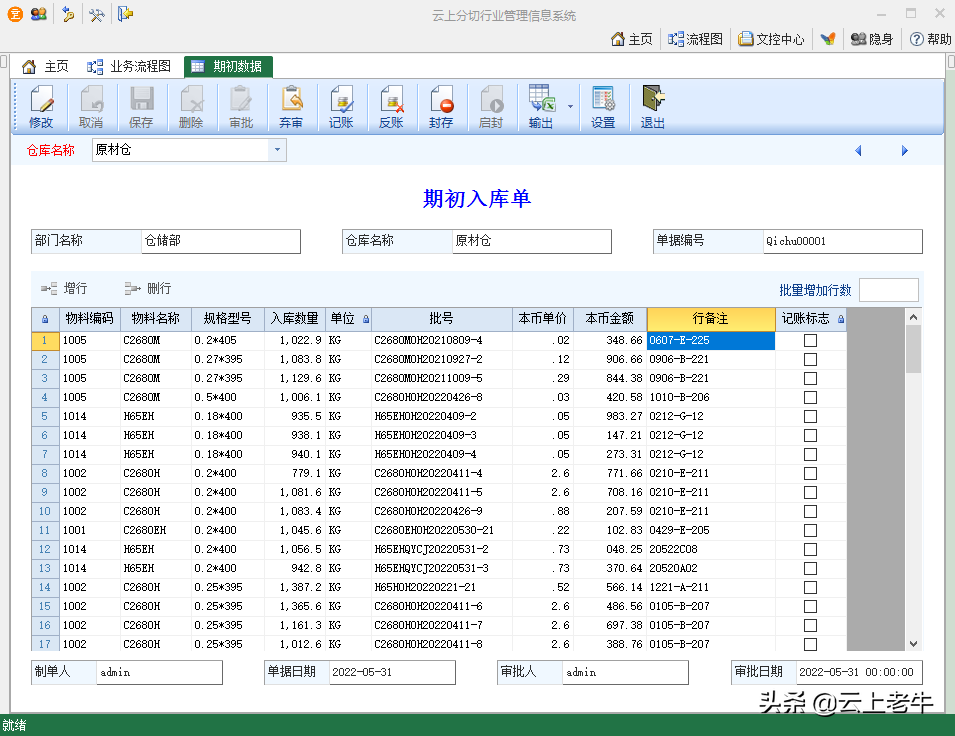The image size is (955, 736).
Task: Click the 记账 (Post) toolbar icon
Action: (x=341, y=107)
